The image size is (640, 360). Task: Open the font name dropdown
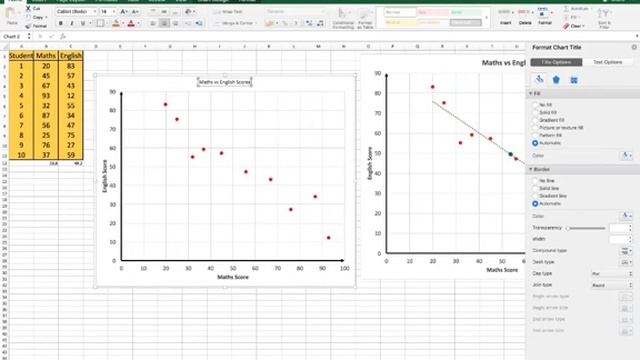coord(95,12)
